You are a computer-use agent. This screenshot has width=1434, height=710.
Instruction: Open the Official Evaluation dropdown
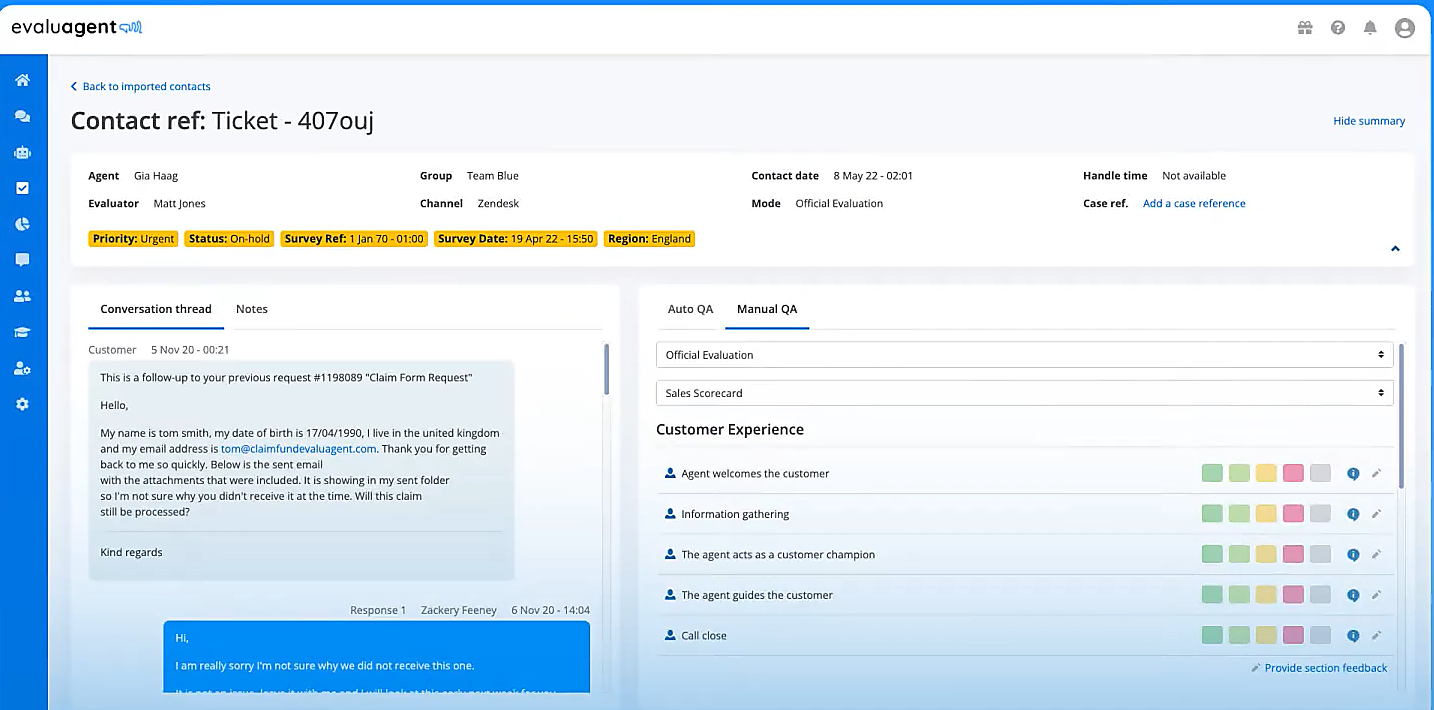(x=1024, y=355)
